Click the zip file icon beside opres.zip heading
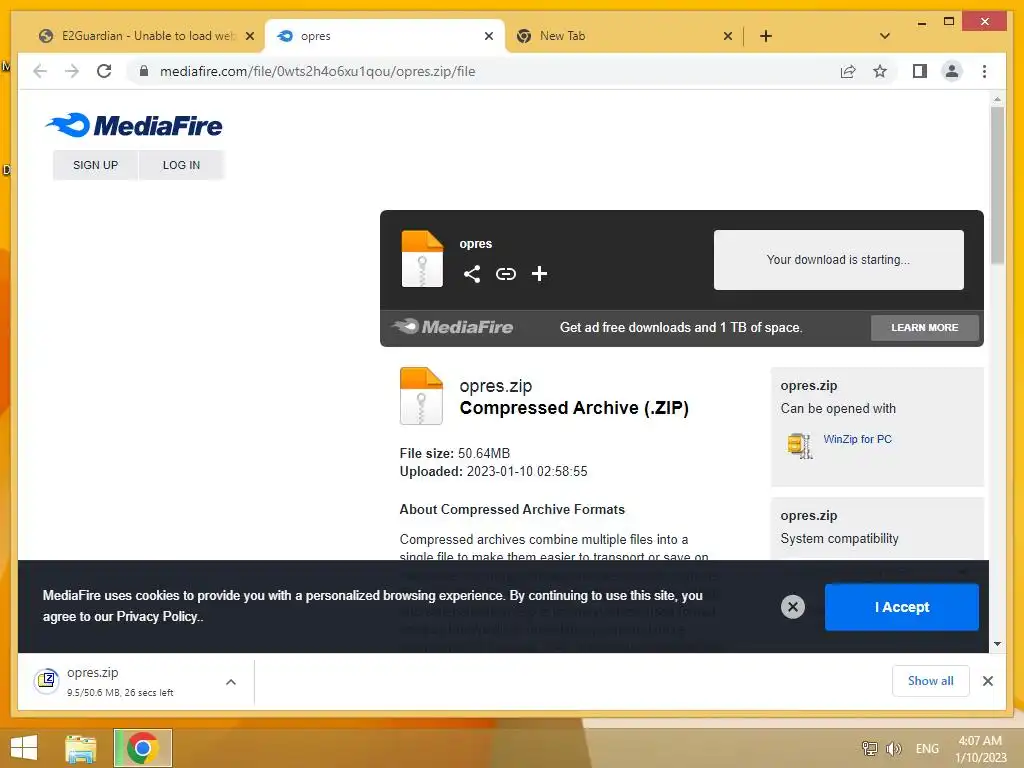Screen dimensions: 1024x768 coord(421,396)
